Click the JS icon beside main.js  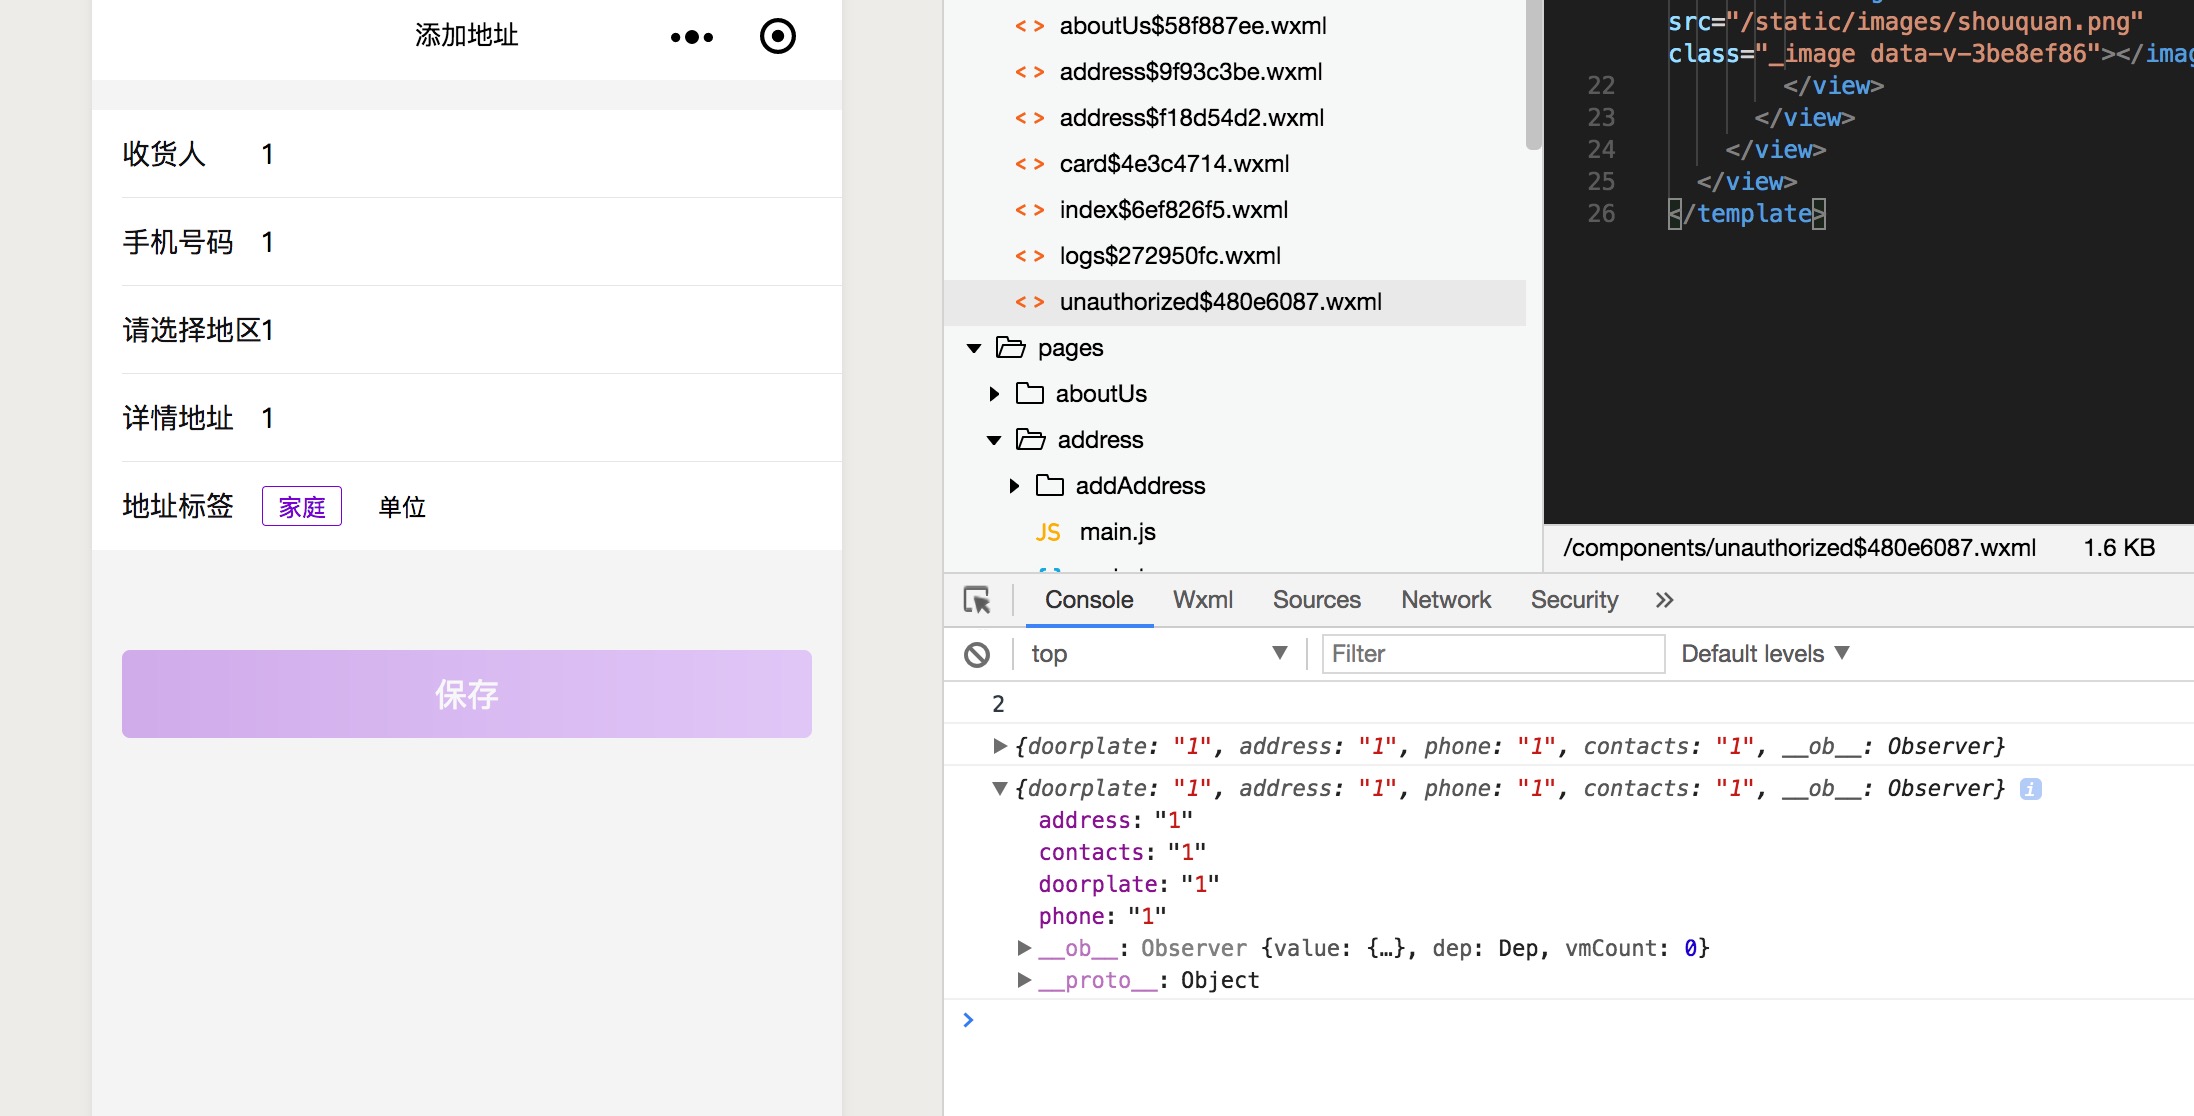pyautogui.click(x=1048, y=531)
